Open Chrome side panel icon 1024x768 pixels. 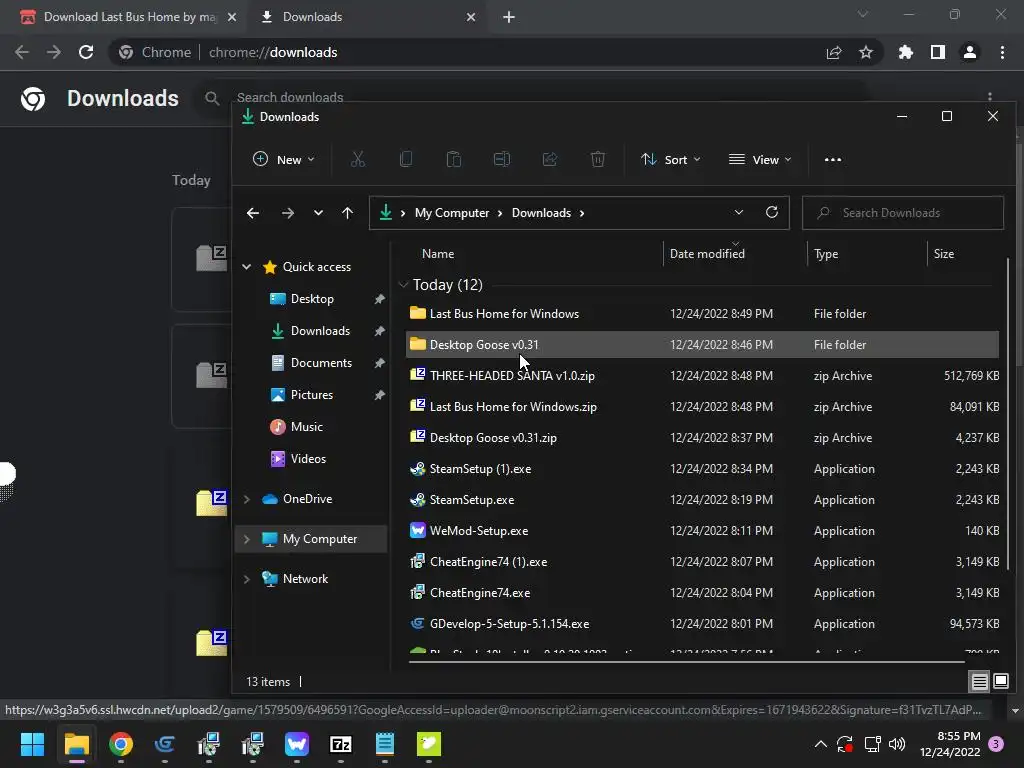(x=938, y=52)
